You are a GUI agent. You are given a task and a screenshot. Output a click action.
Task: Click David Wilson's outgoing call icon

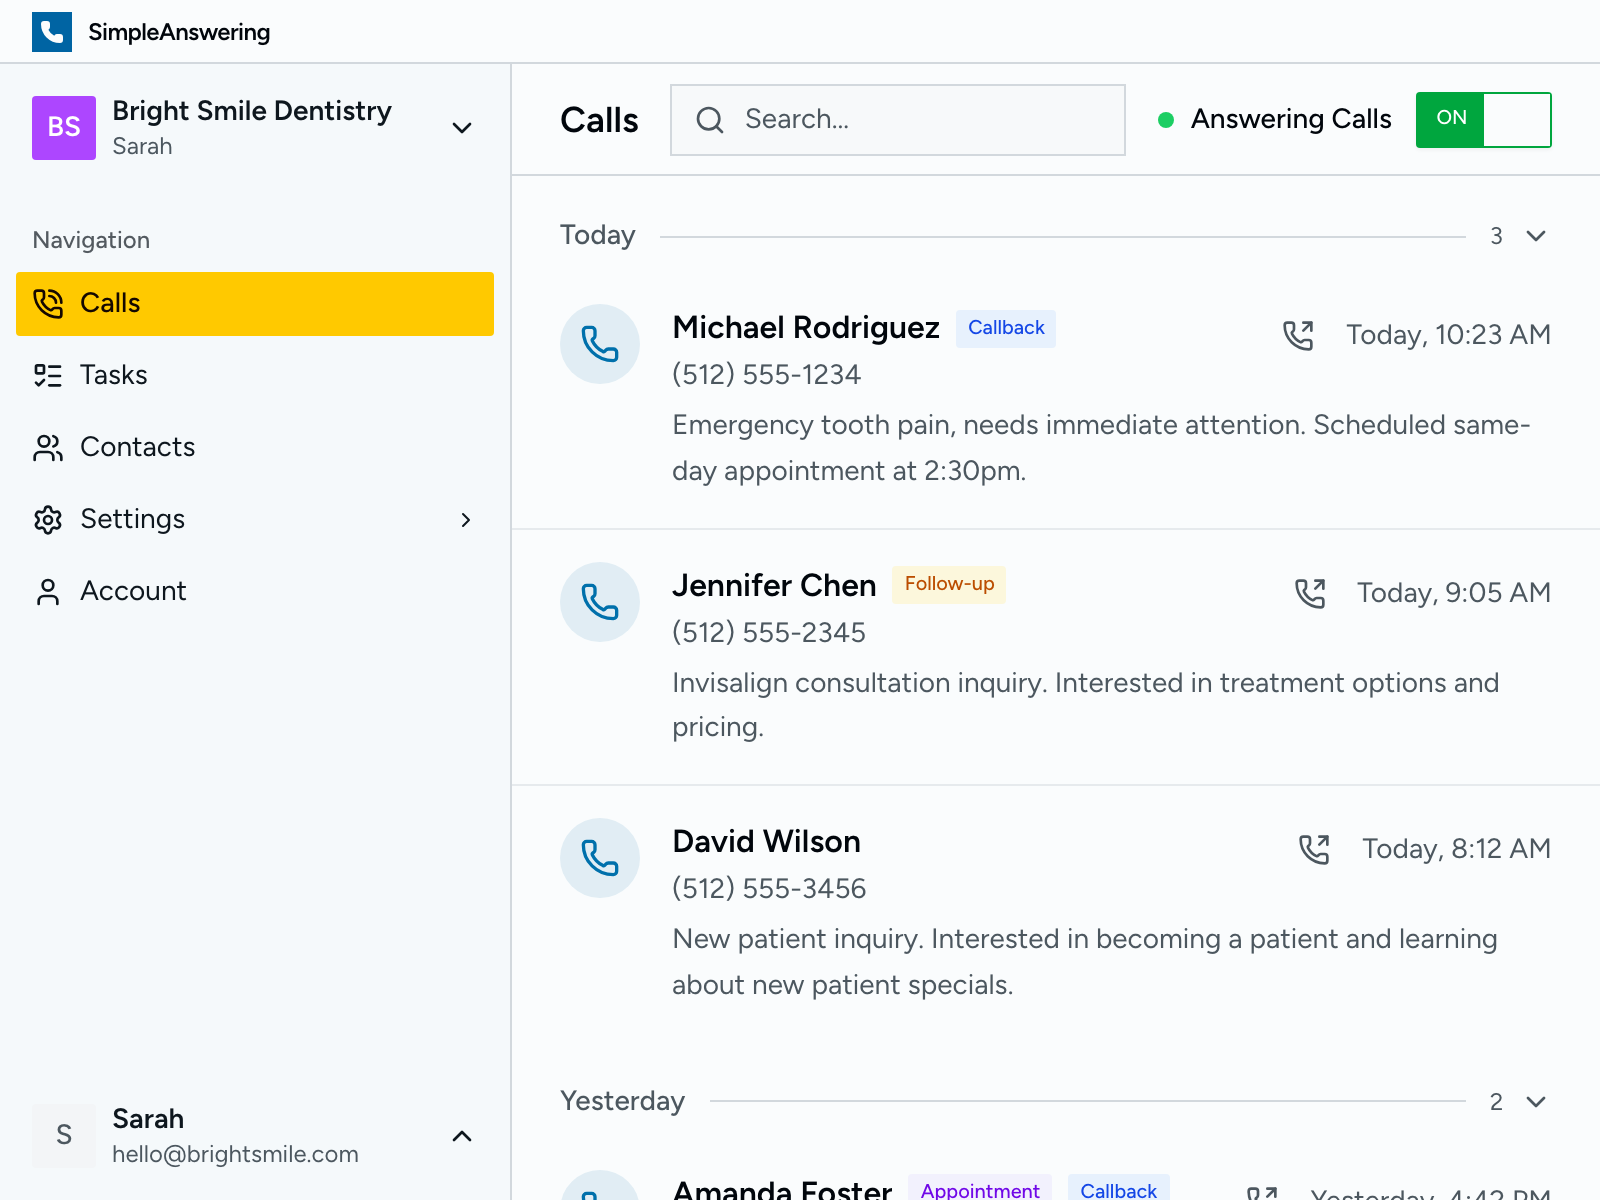(x=1315, y=848)
